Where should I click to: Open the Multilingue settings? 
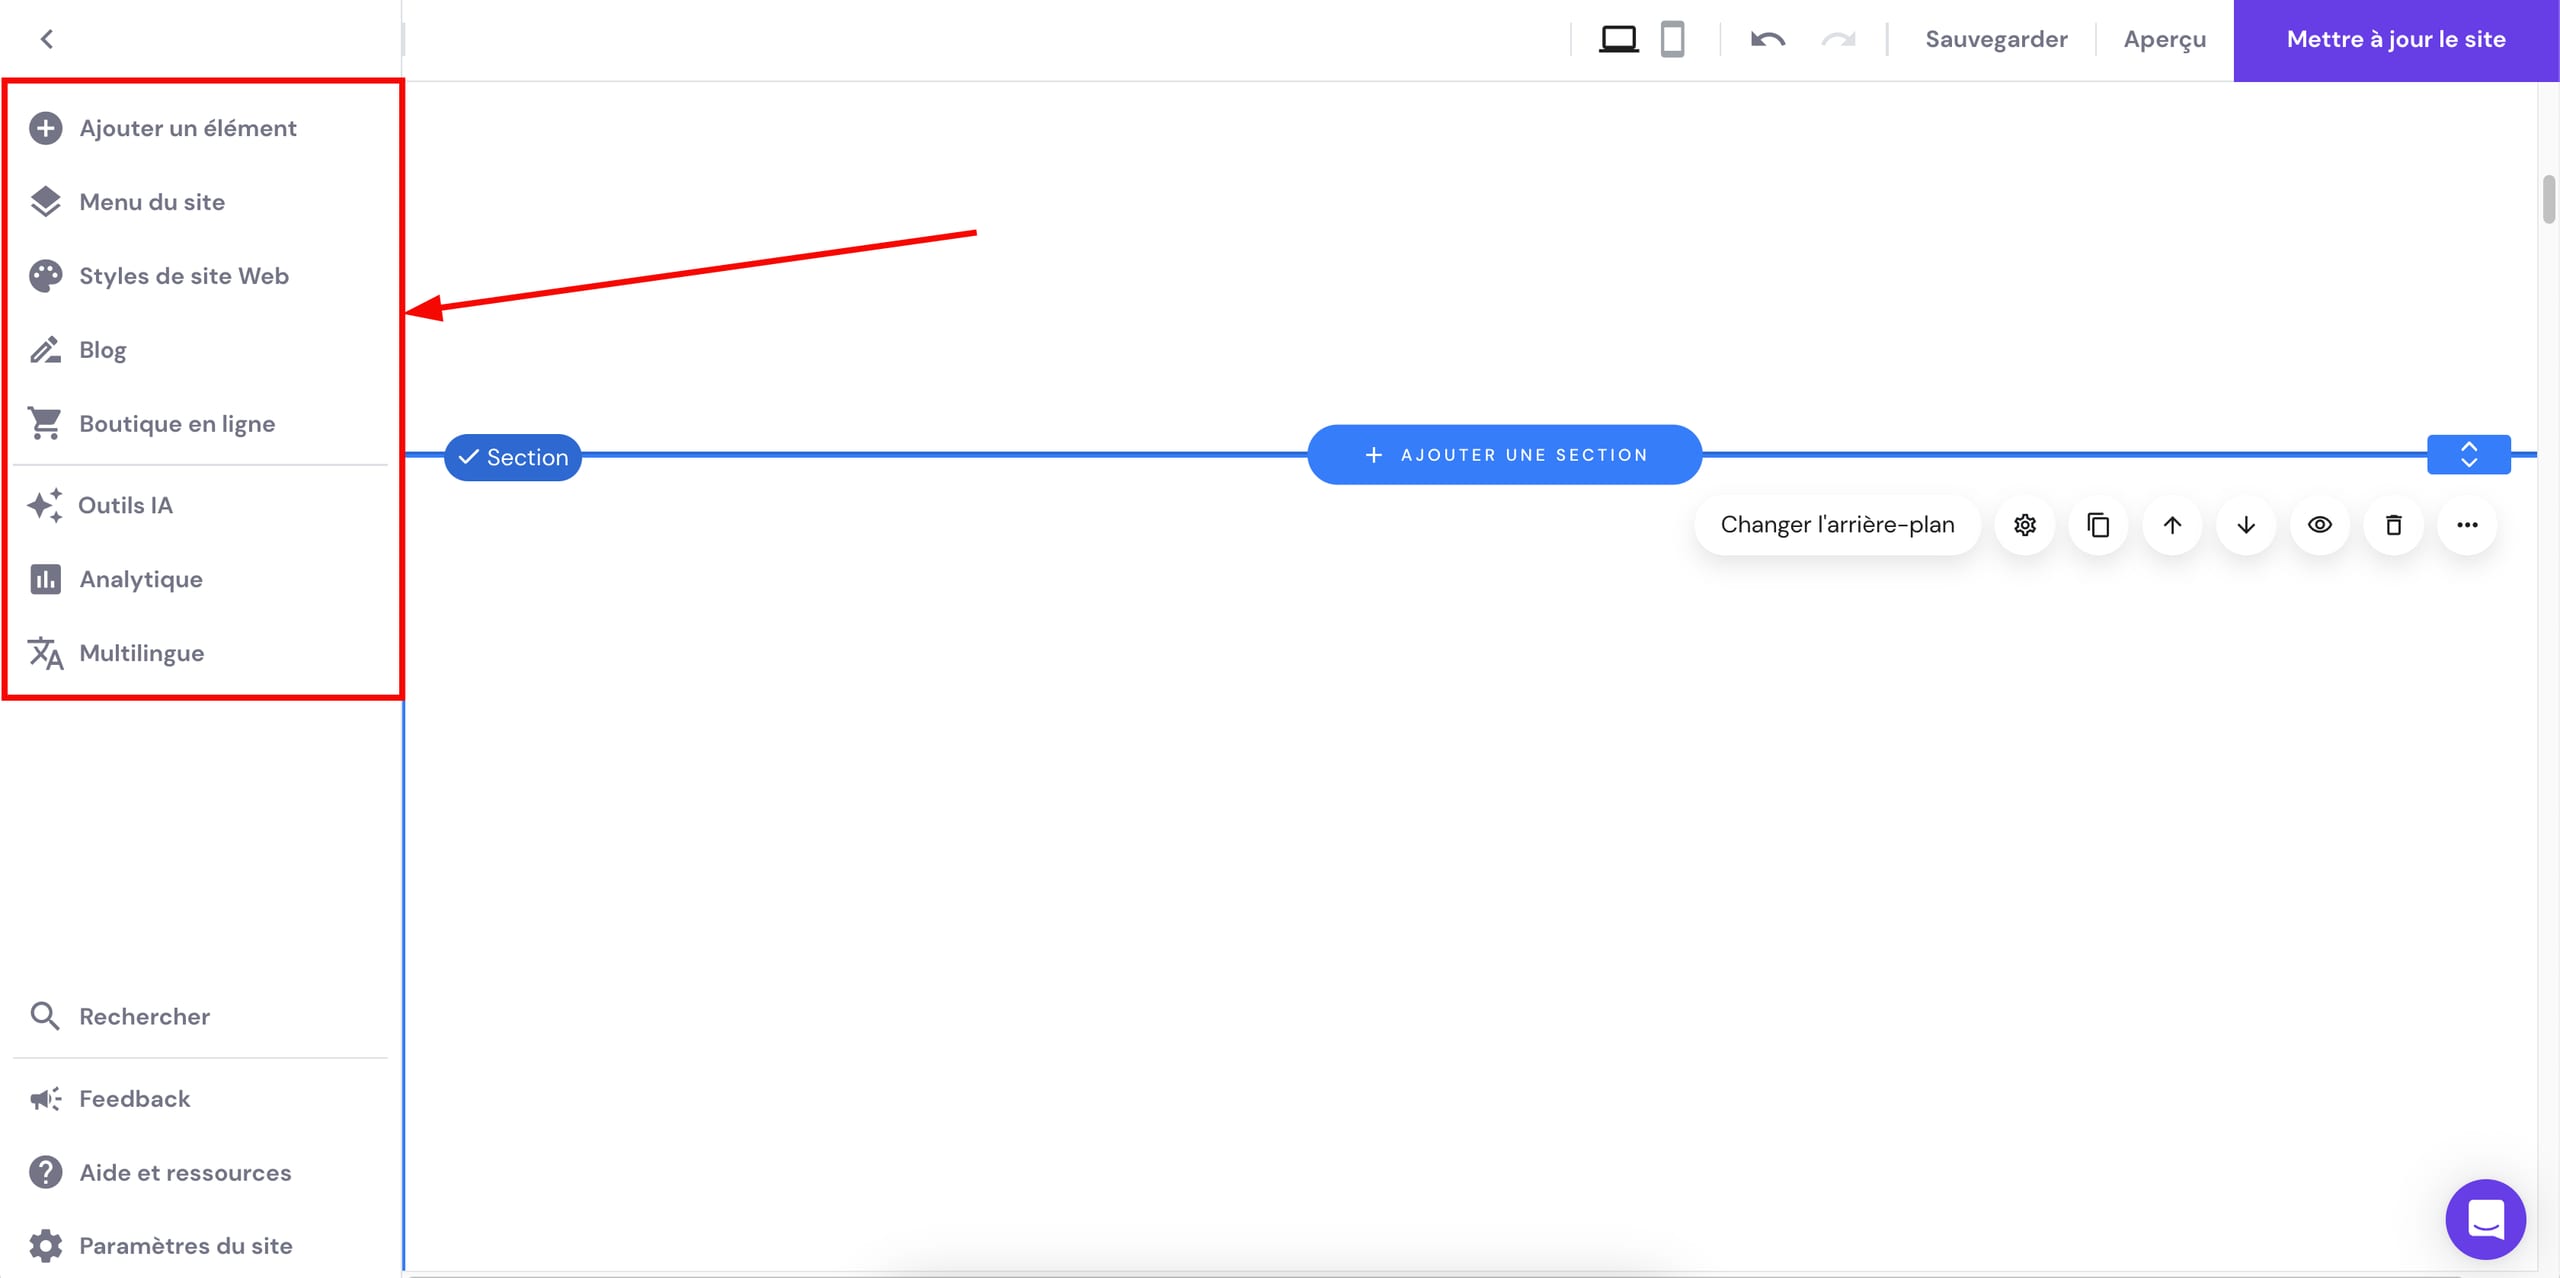[141, 652]
